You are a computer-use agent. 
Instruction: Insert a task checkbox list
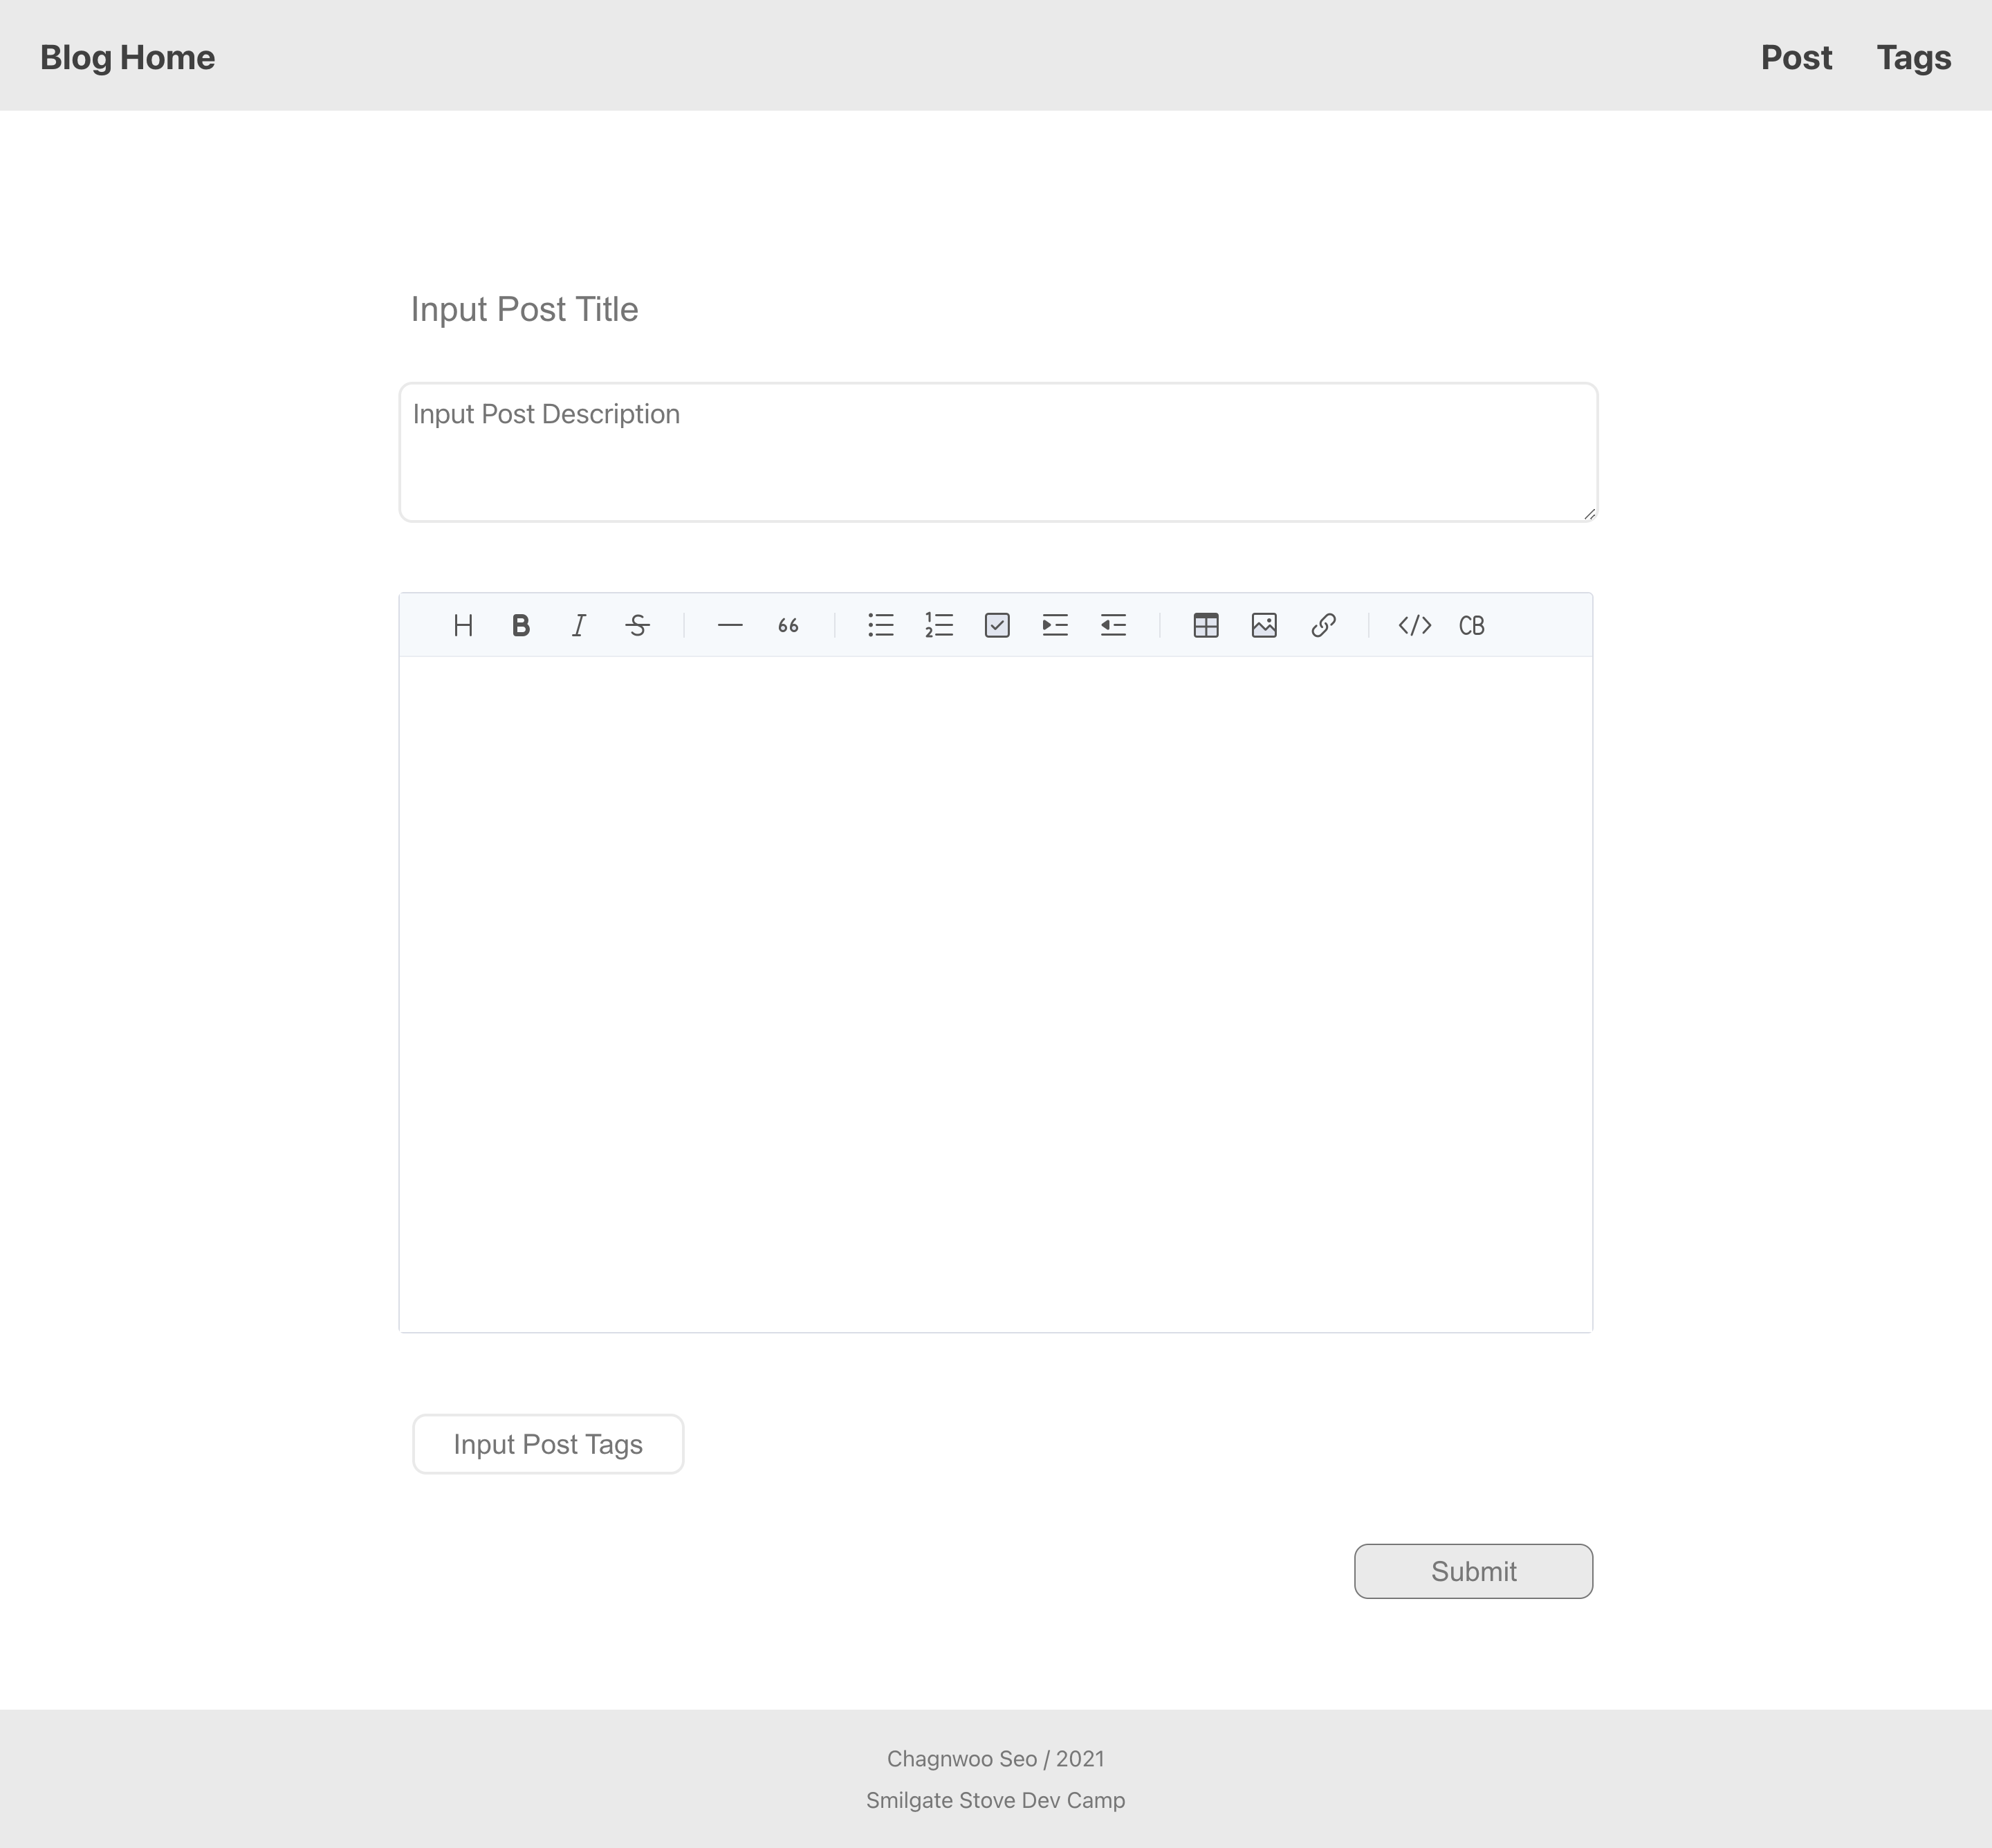pyautogui.click(x=997, y=626)
